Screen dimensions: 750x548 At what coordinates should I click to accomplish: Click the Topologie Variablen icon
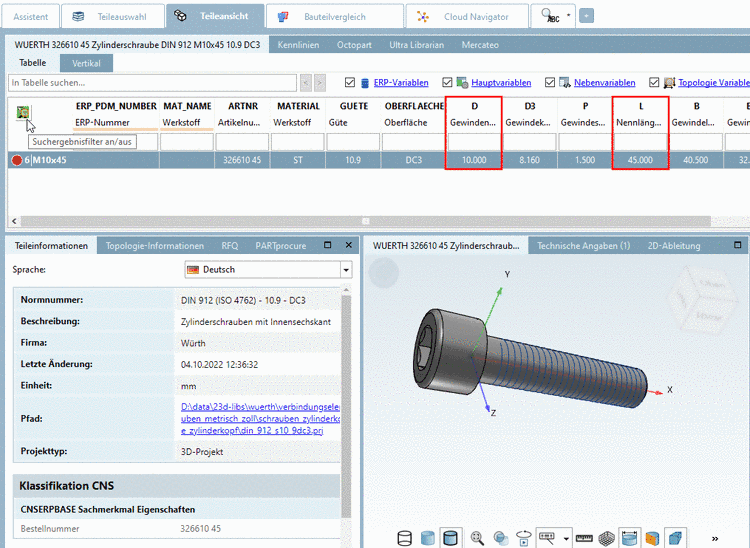(669, 83)
